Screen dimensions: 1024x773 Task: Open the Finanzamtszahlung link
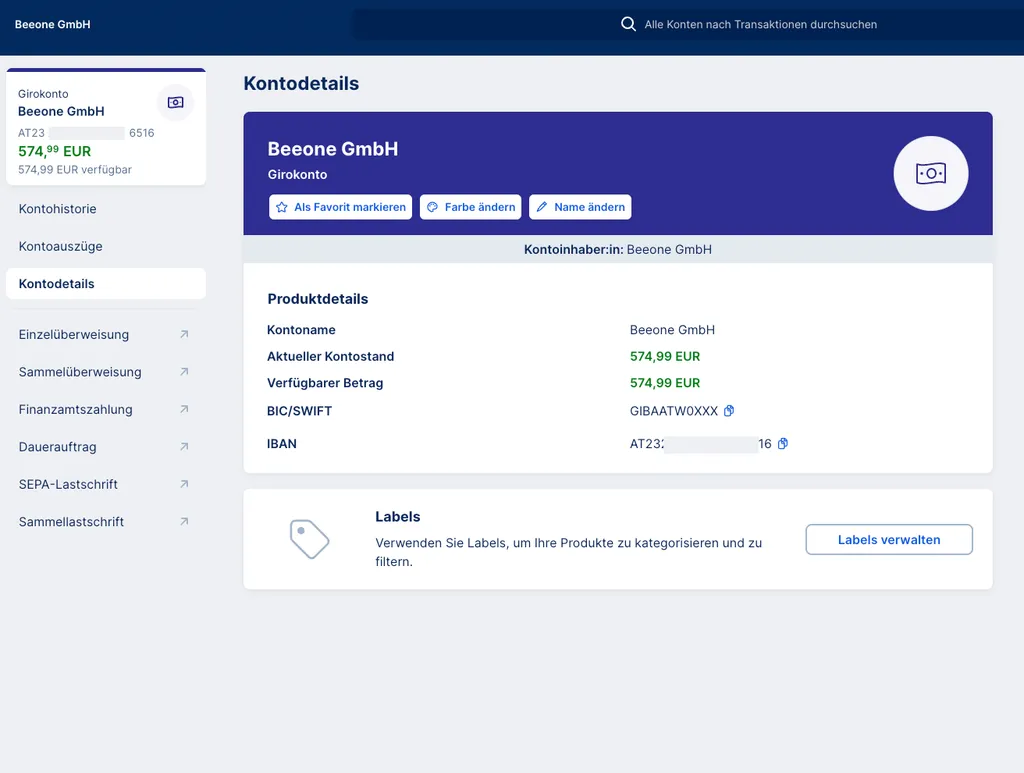pos(76,410)
